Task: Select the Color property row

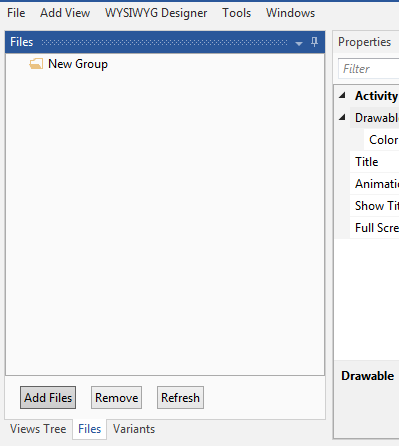Action: (x=381, y=140)
